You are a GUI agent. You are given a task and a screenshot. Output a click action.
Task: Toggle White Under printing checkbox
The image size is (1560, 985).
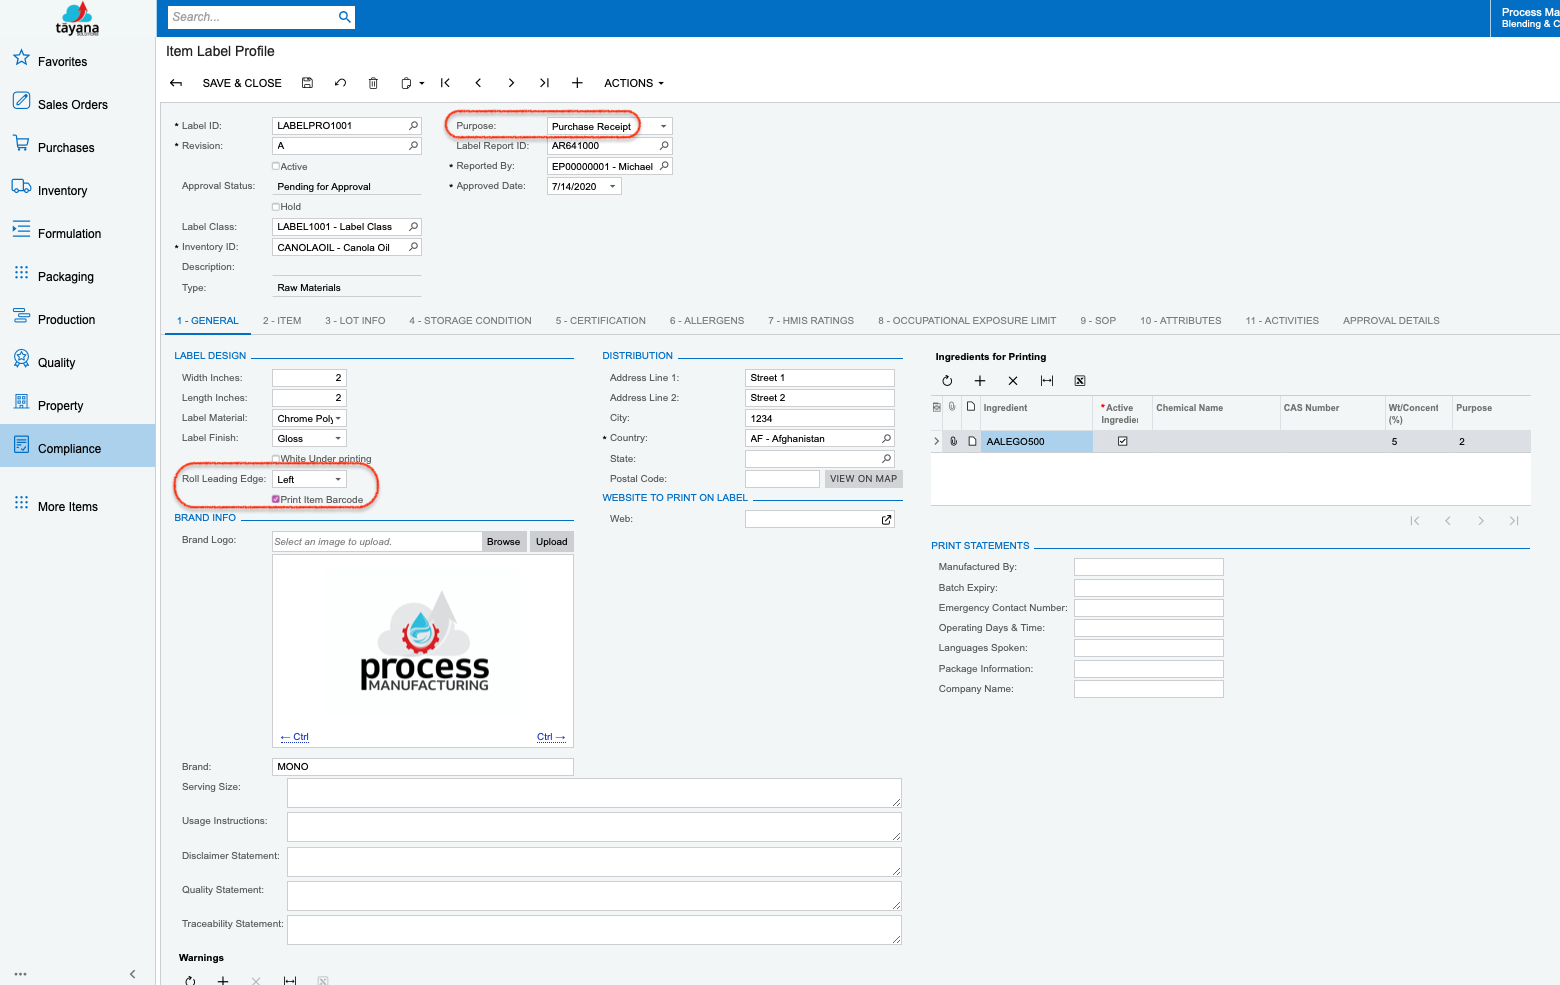276,459
